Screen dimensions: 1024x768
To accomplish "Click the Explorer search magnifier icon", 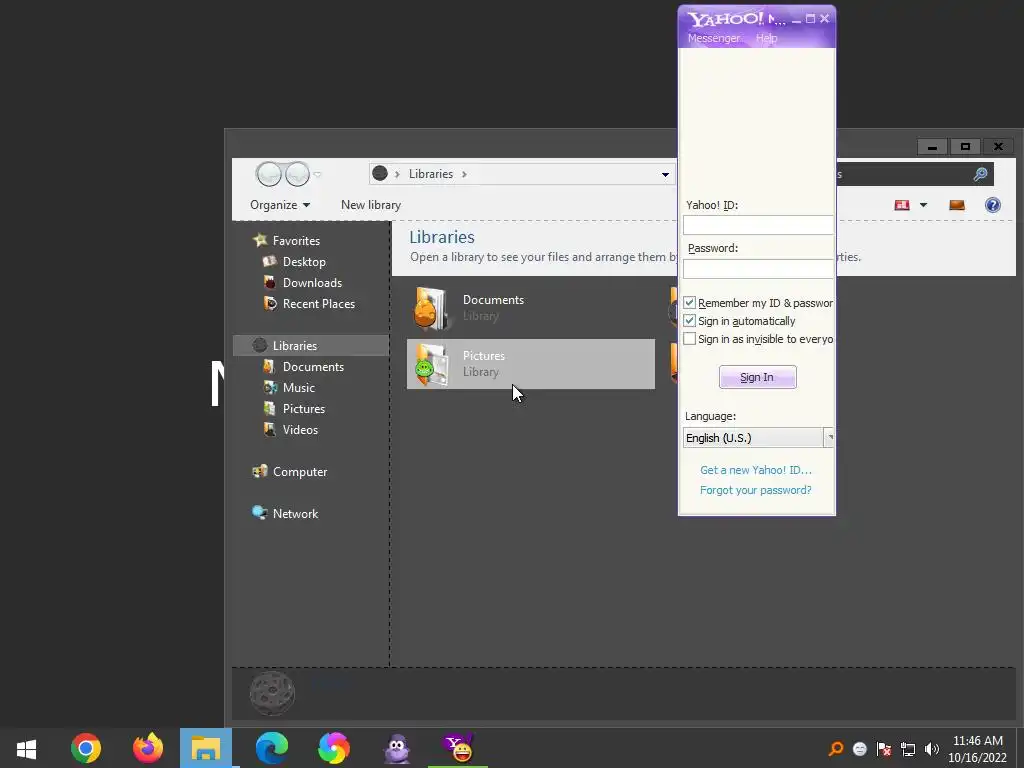I will point(980,174).
